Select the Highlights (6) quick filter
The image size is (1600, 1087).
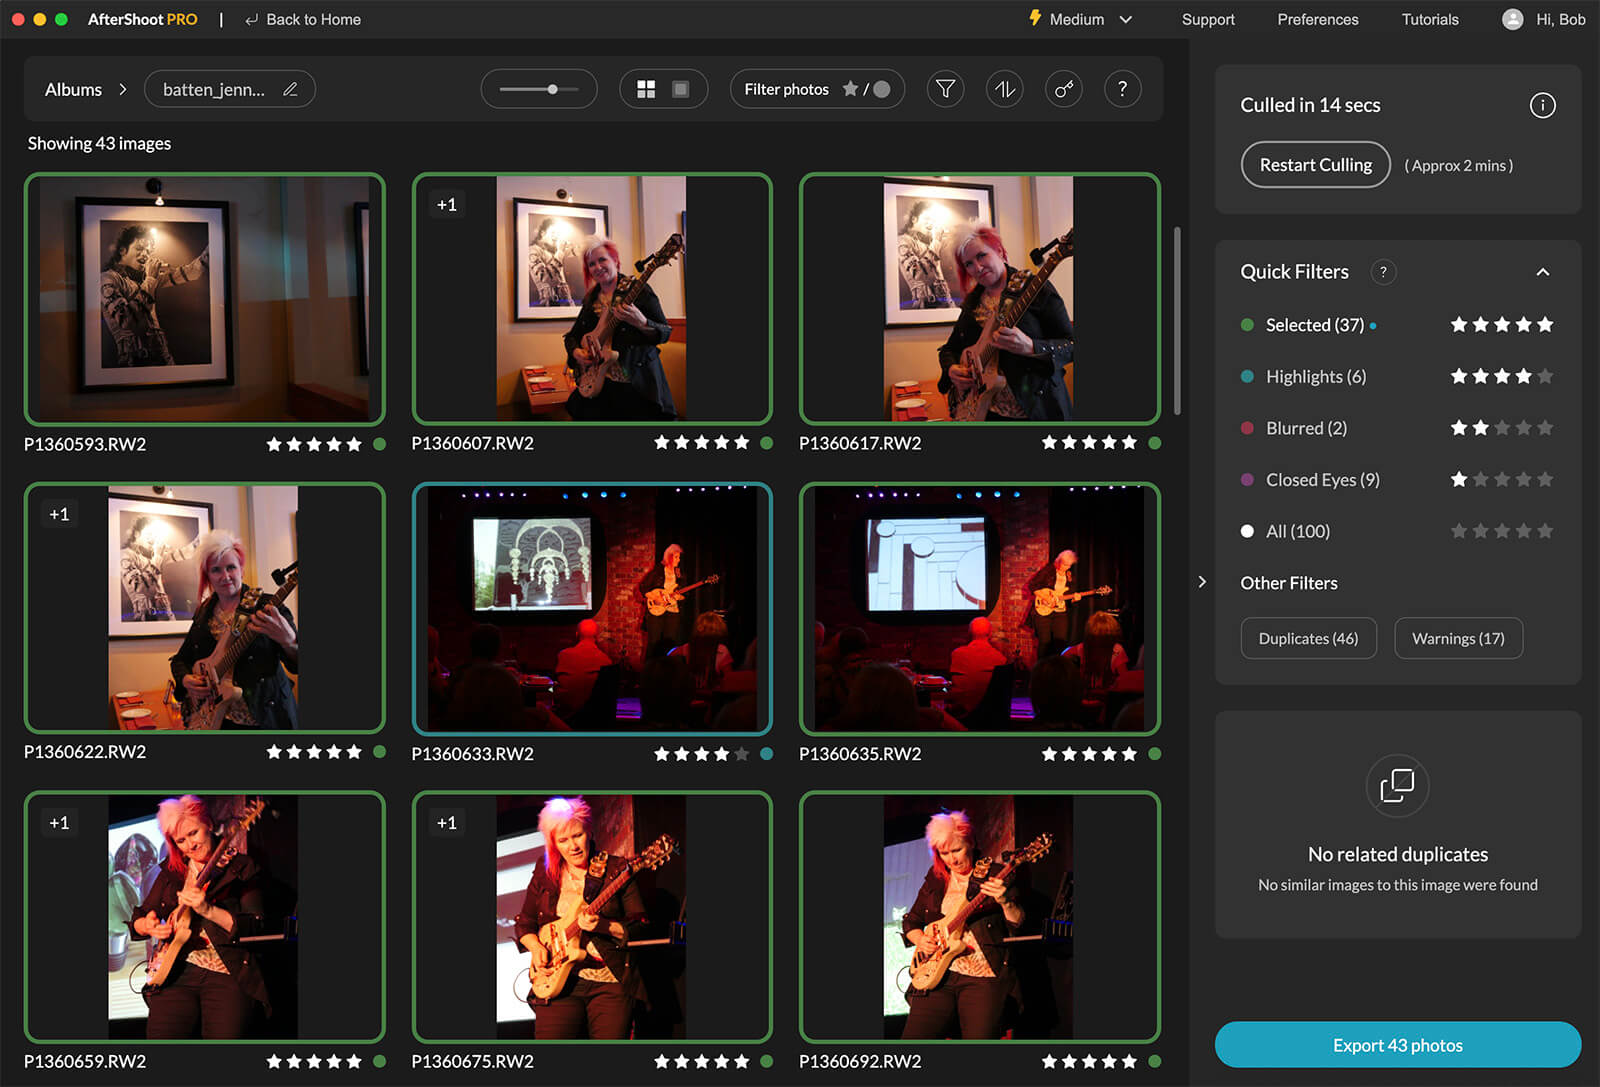point(1315,377)
